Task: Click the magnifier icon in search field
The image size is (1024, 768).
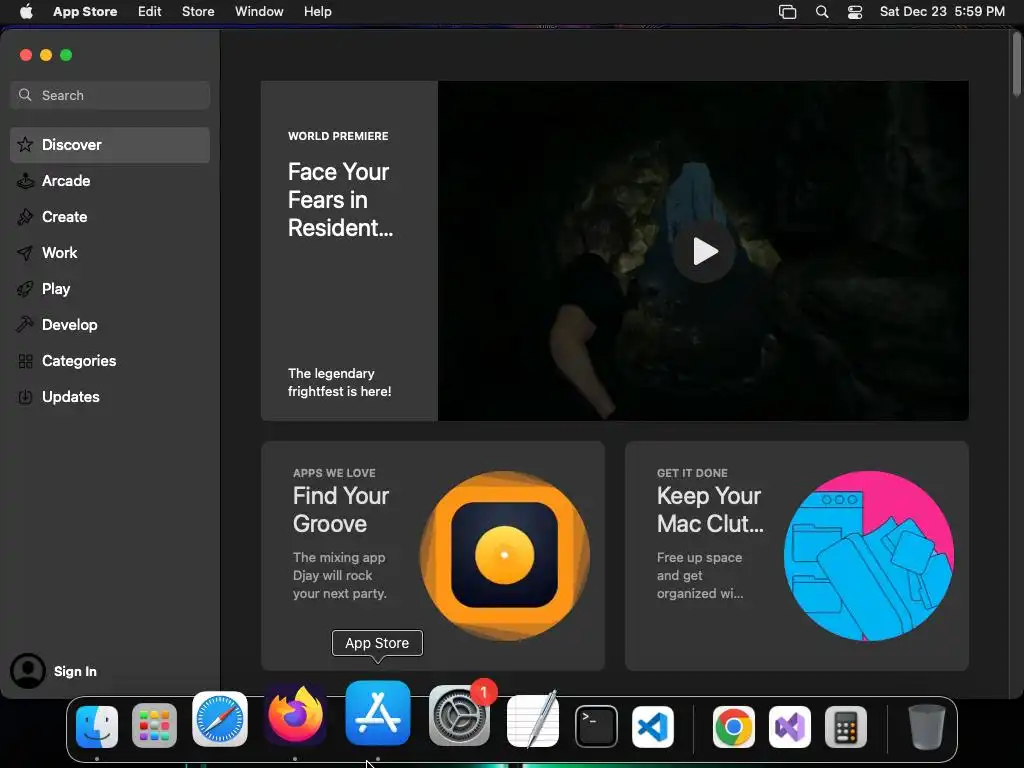Action: coord(25,95)
